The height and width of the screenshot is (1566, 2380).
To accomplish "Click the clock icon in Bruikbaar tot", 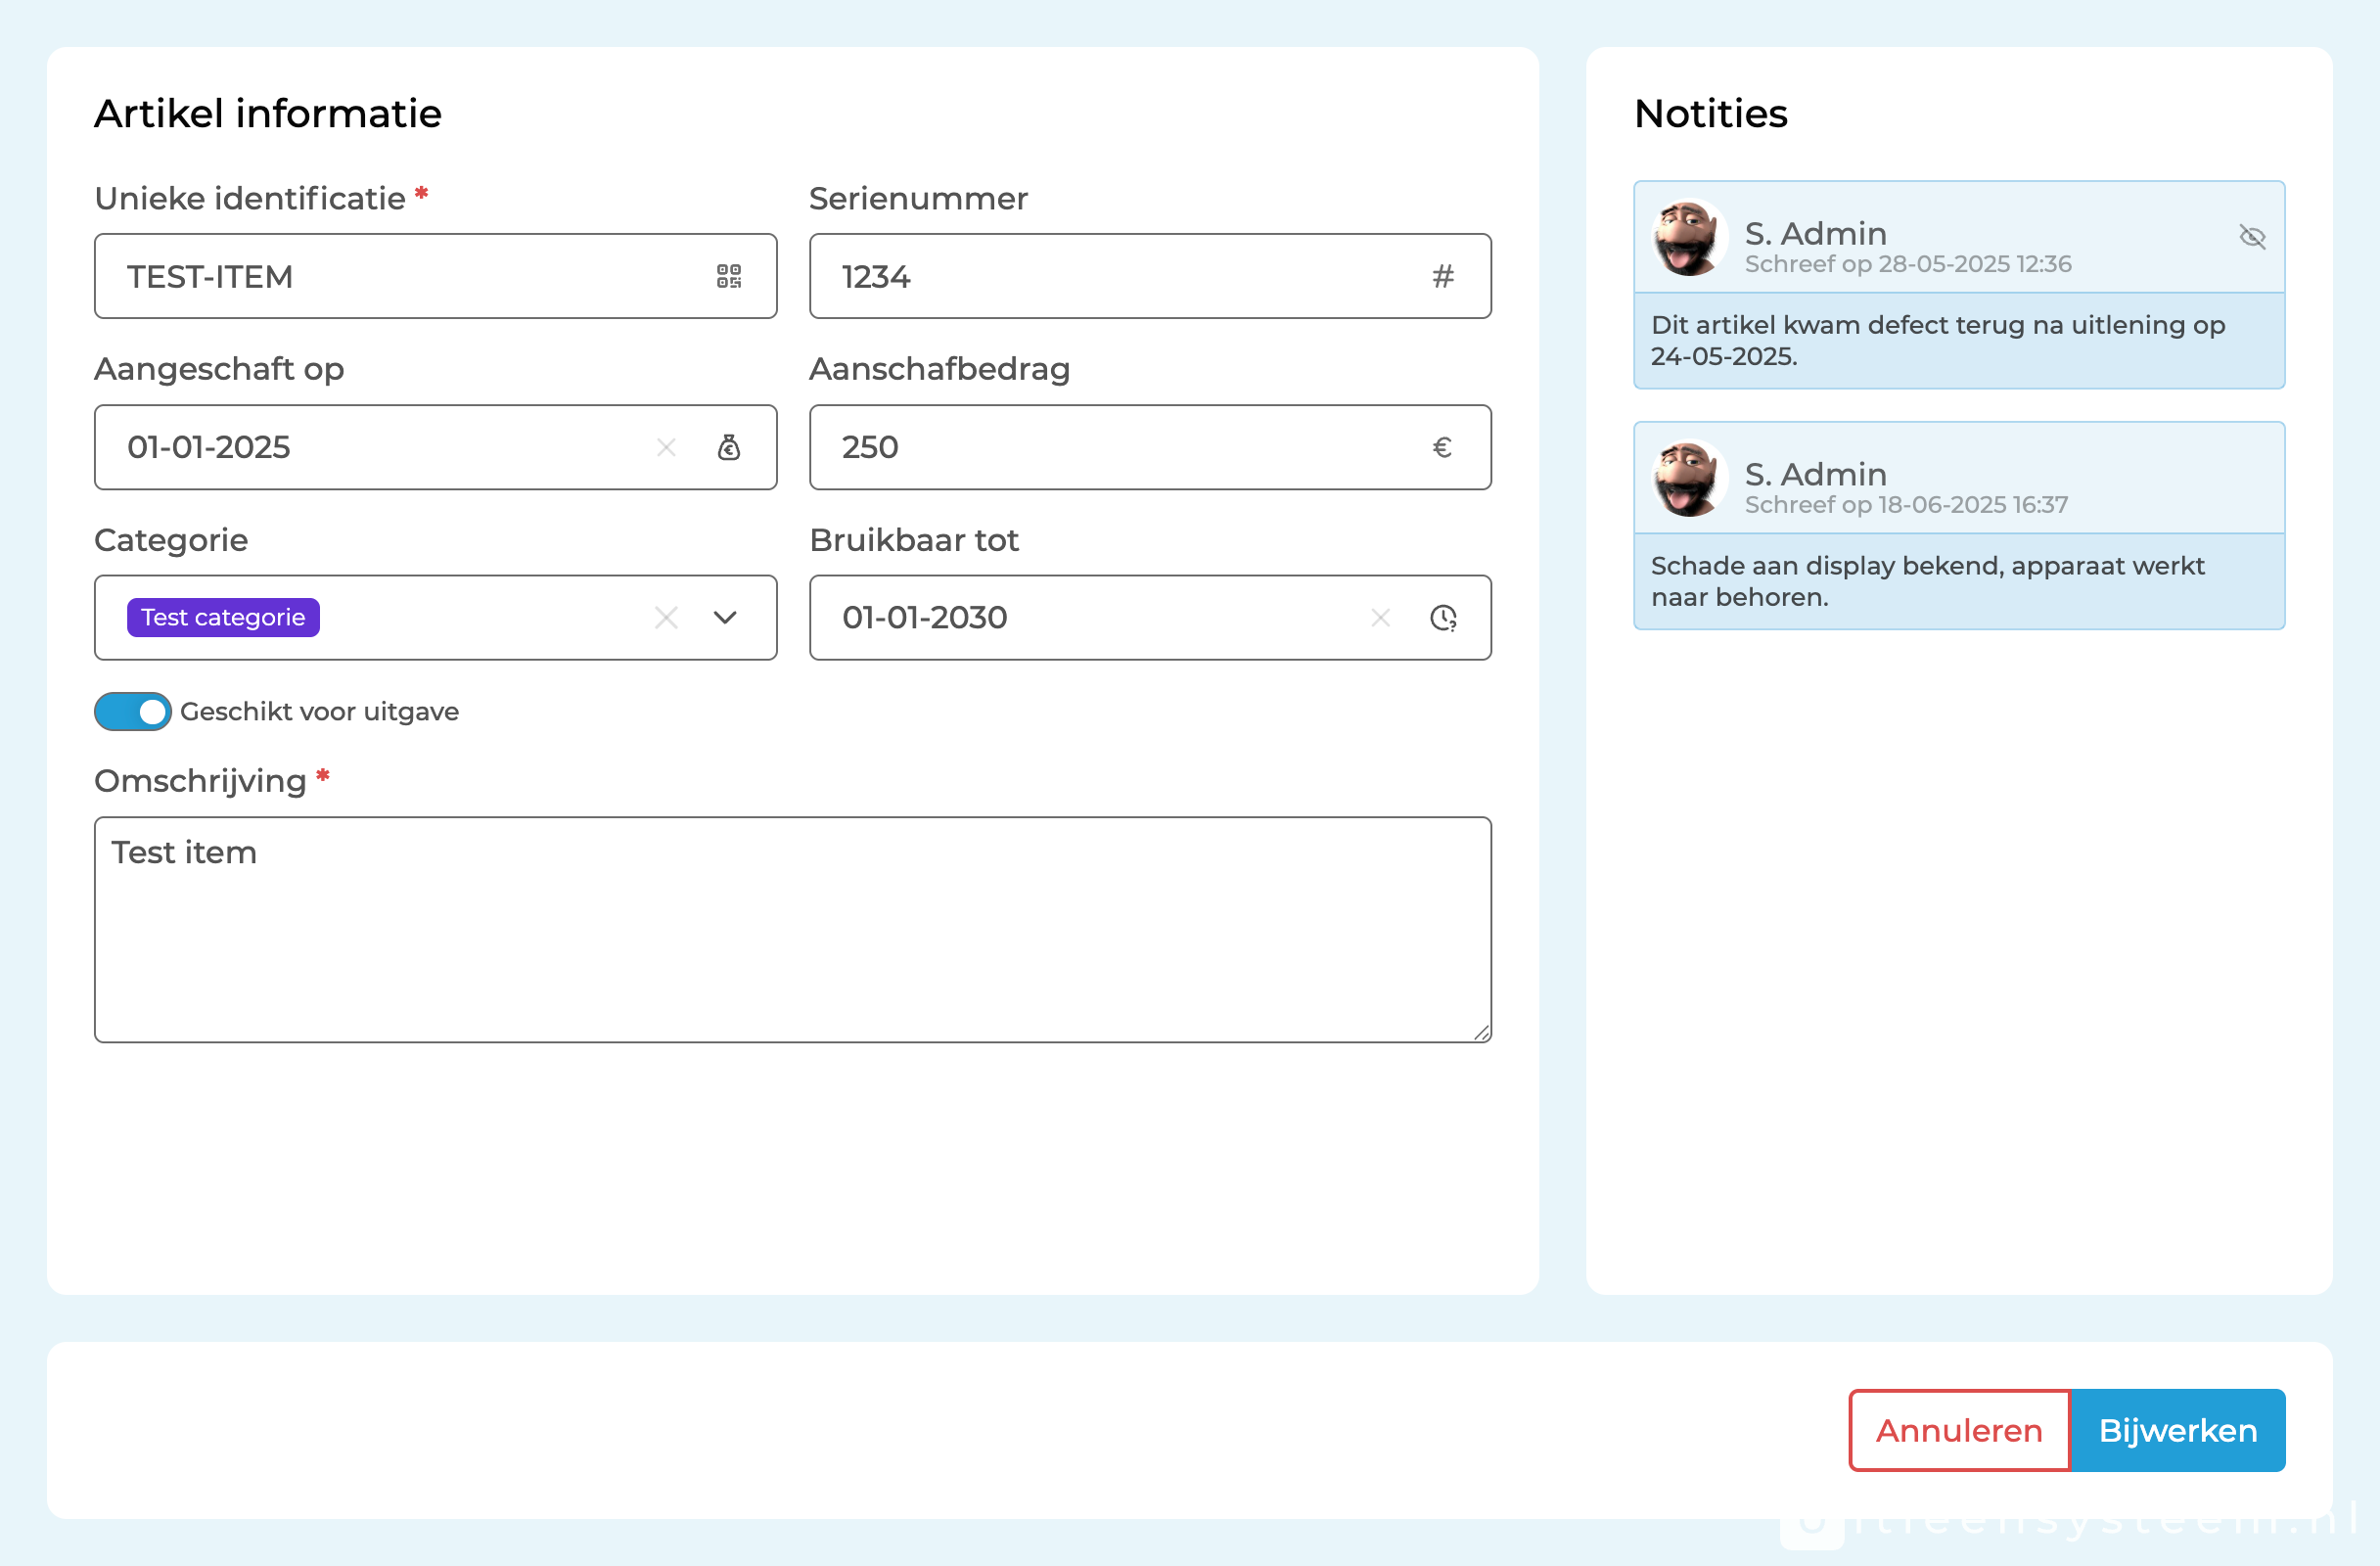I will pos(1443,618).
